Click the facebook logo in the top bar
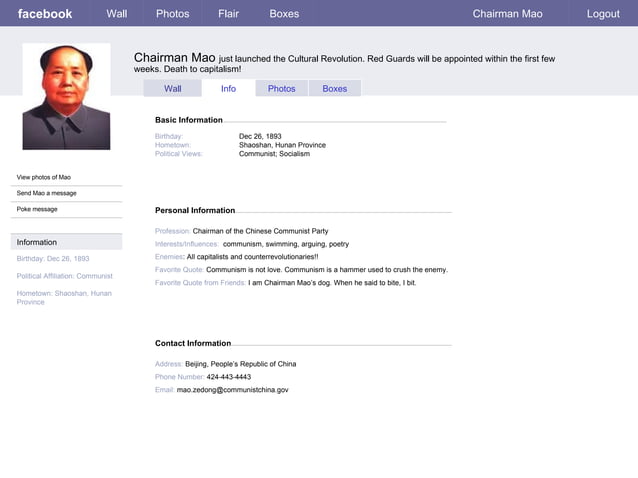This screenshot has height=478, width=638. (45, 14)
